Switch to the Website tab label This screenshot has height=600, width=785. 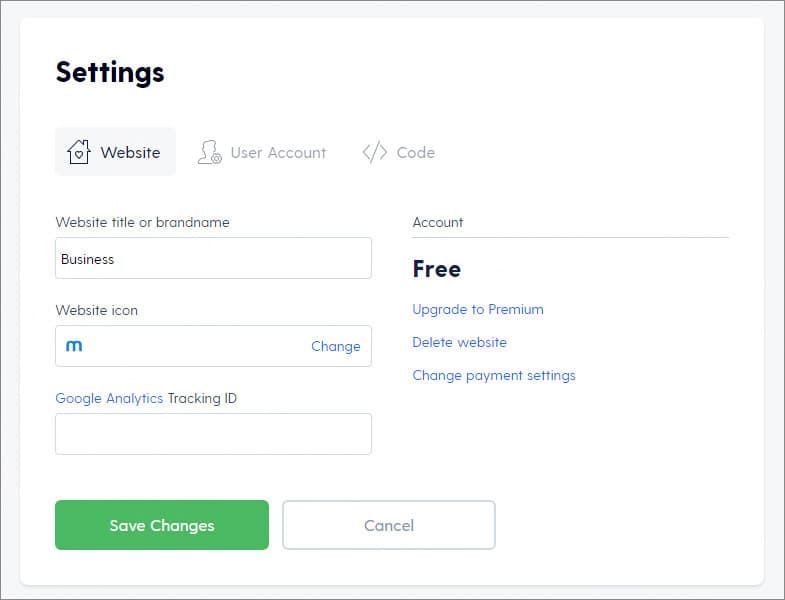coord(130,152)
